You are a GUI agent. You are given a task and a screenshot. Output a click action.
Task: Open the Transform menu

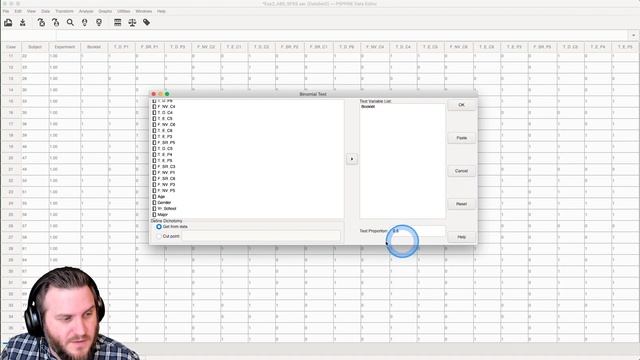click(x=64, y=11)
